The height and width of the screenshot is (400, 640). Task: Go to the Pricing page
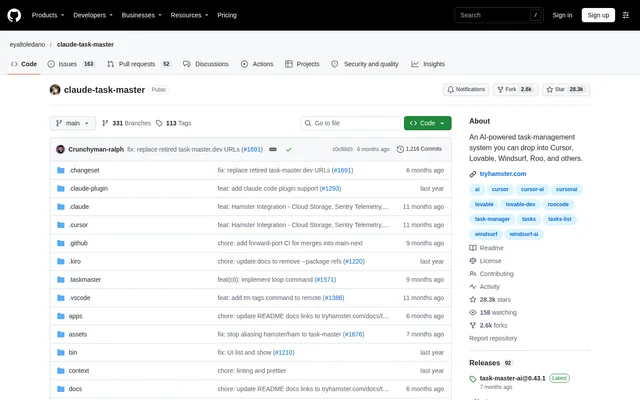click(x=227, y=15)
